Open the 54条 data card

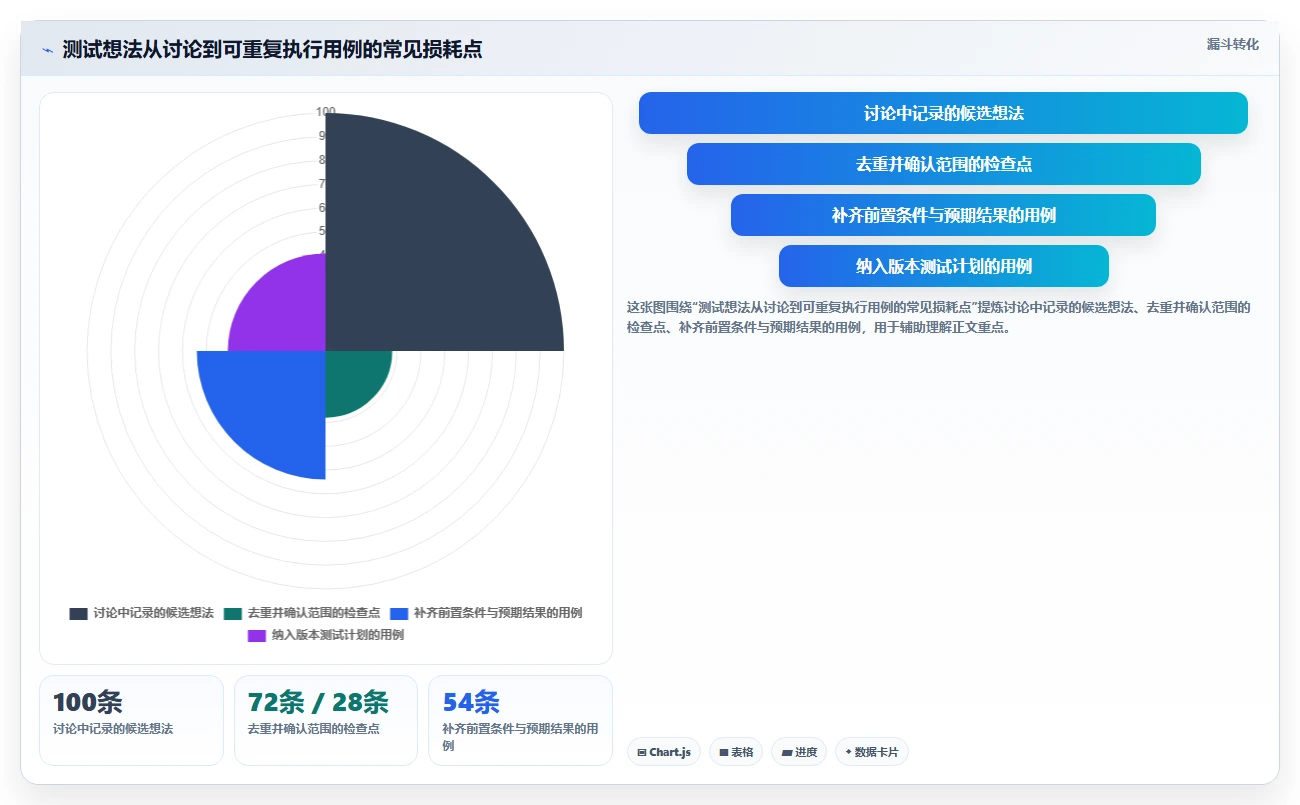tap(520, 720)
